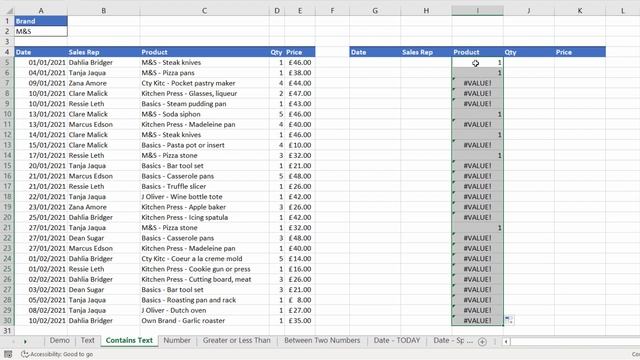Viewport: 640px width, 360px height.
Task: Switch to the Number sheet tab
Action: [x=177, y=340]
